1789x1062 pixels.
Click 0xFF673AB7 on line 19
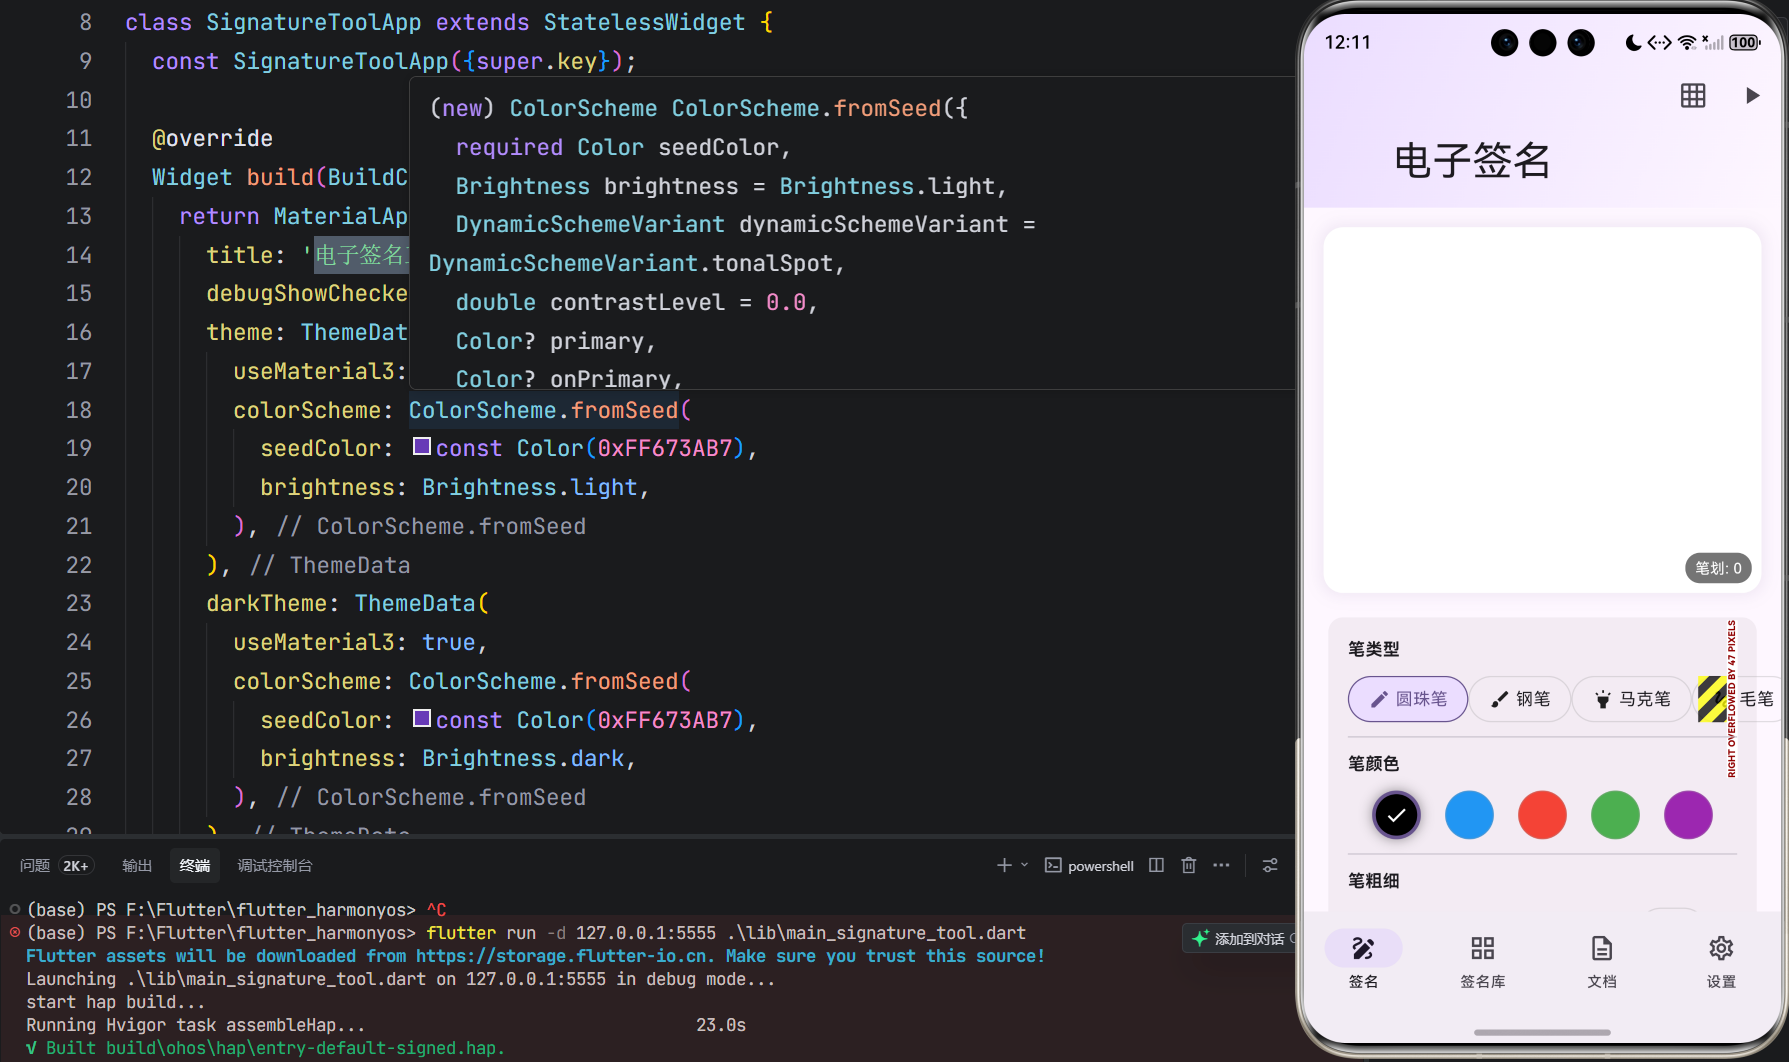pos(665,448)
